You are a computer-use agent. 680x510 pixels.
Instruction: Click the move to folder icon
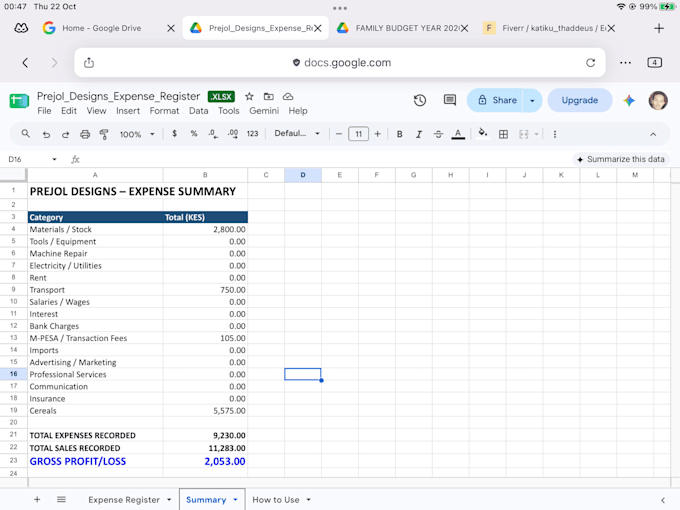[x=269, y=96]
